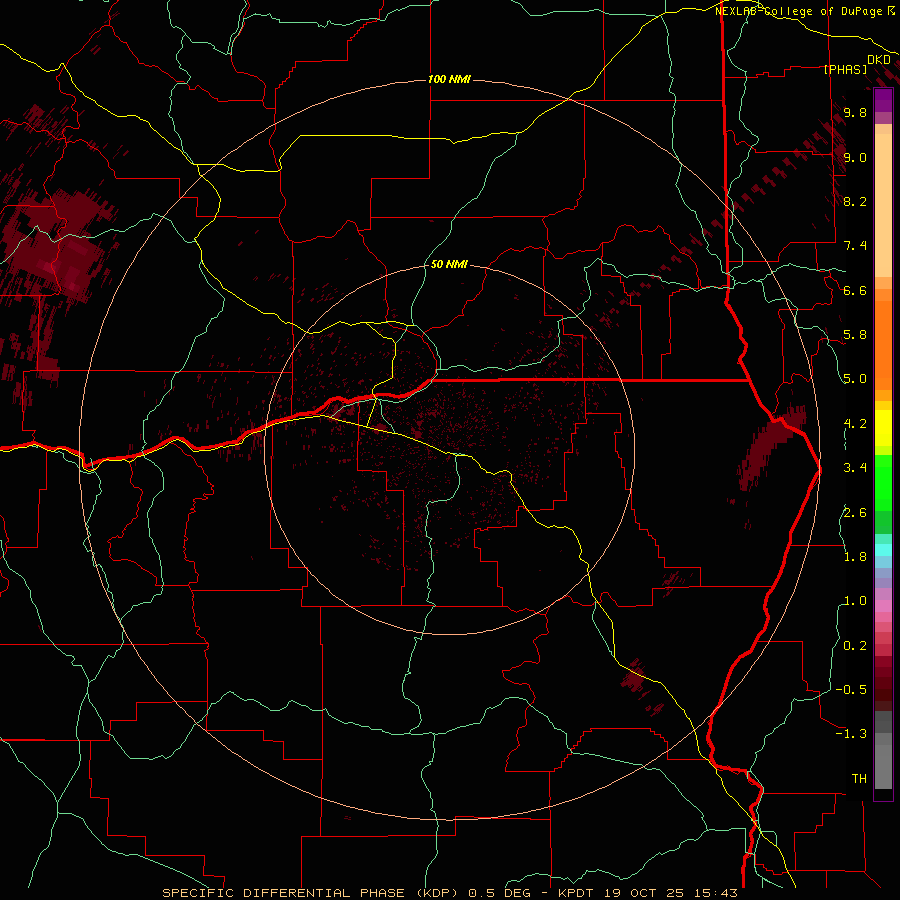The height and width of the screenshot is (900, 900).
Task: Click the NEXLAB-College of DuPage credit text
Action: click(x=798, y=11)
